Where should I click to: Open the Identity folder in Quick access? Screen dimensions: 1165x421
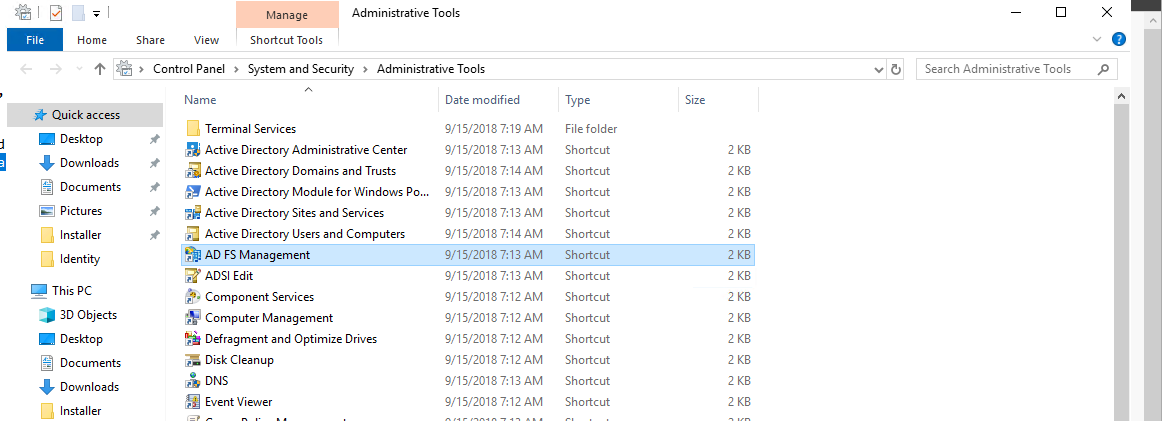pyautogui.click(x=79, y=259)
